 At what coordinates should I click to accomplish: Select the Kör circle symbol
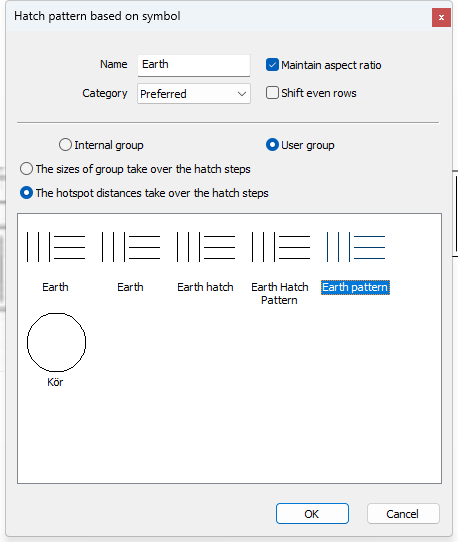pyautogui.click(x=56, y=342)
